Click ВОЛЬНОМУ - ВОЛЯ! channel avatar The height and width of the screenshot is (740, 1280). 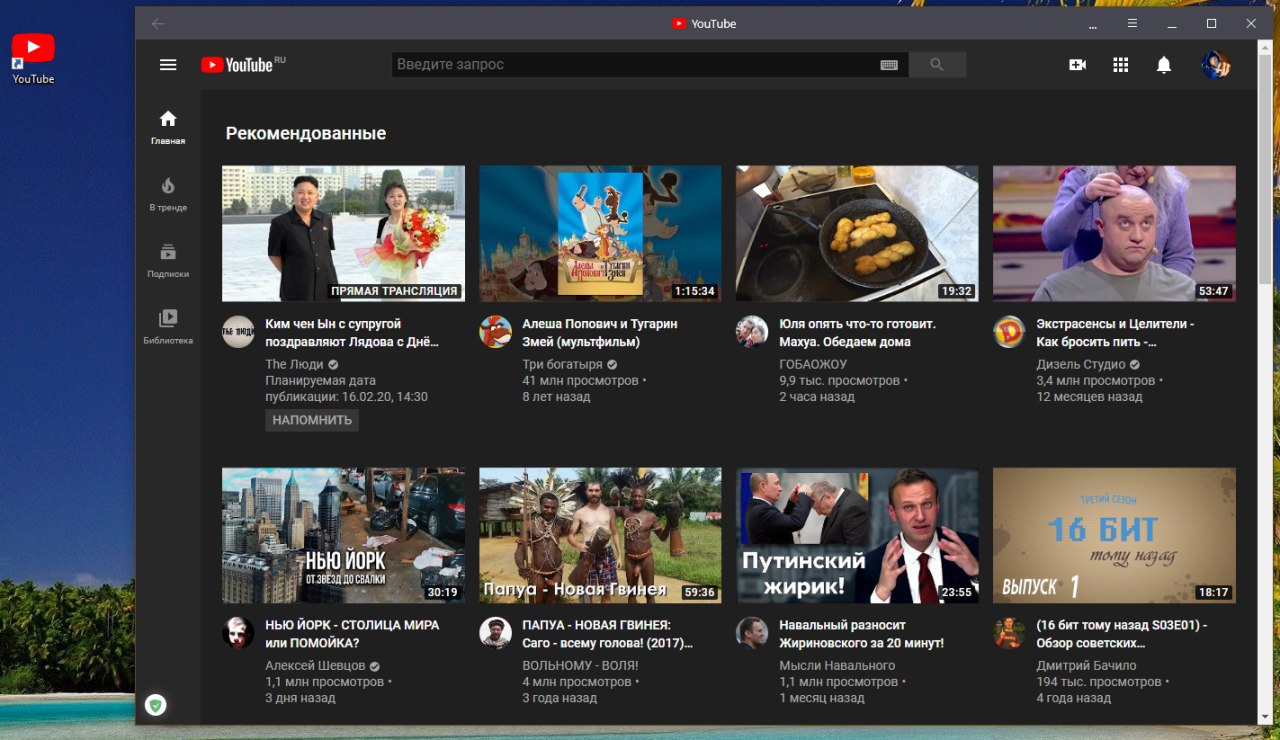coord(495,633)
